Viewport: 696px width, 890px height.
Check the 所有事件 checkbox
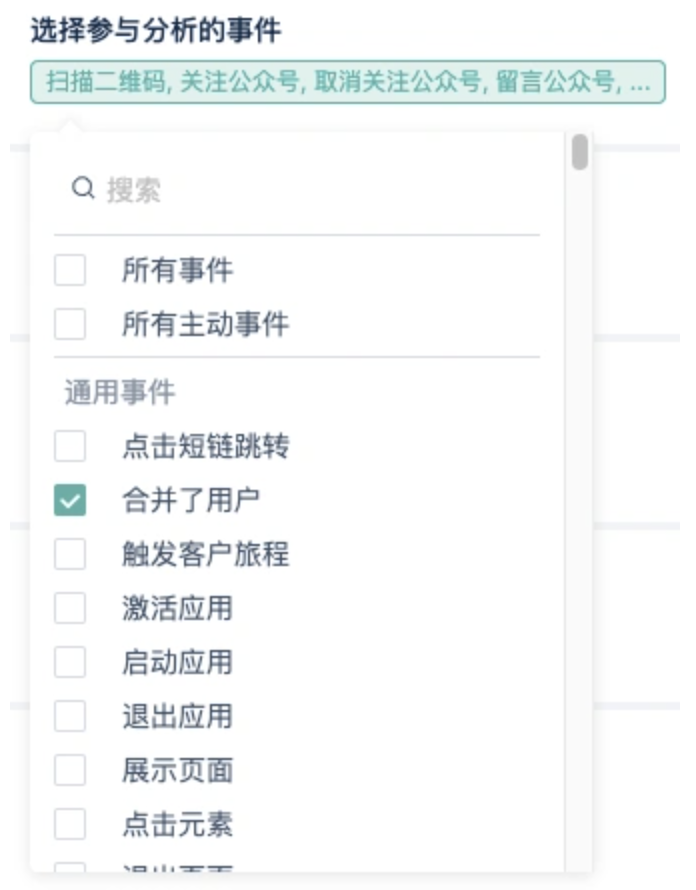(70, 270)
